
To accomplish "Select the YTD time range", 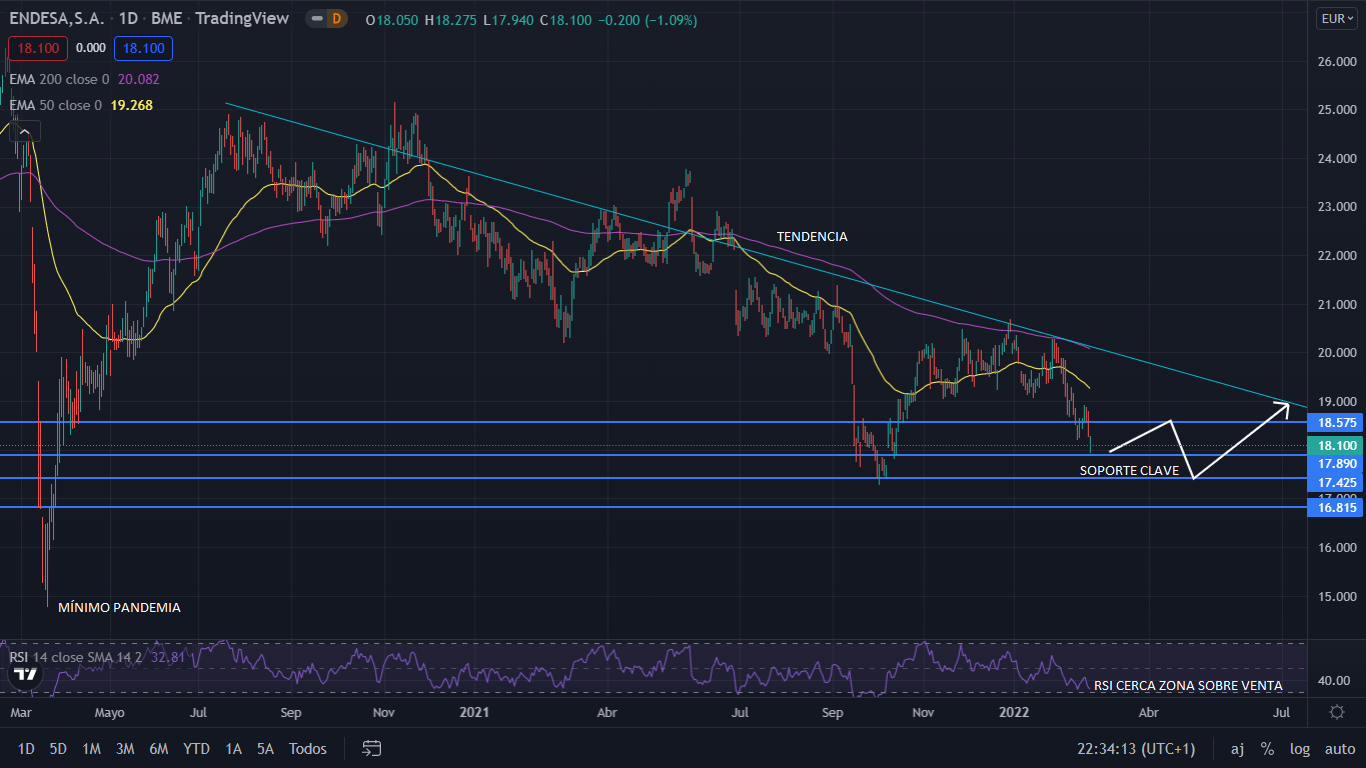I will [x=196, y=748].
